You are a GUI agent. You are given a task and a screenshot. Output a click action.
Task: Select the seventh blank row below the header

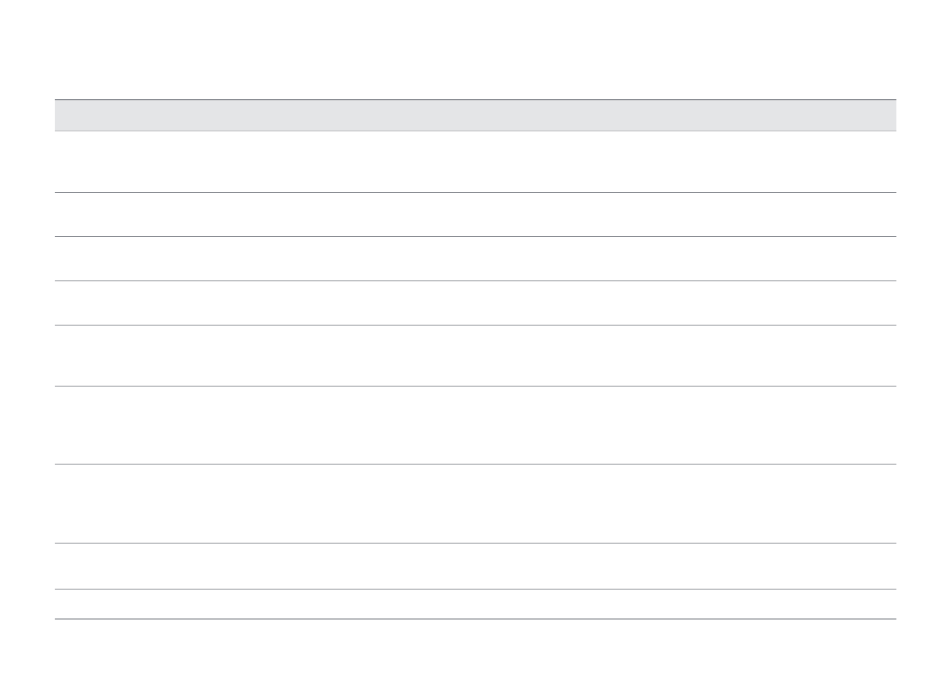475,504
